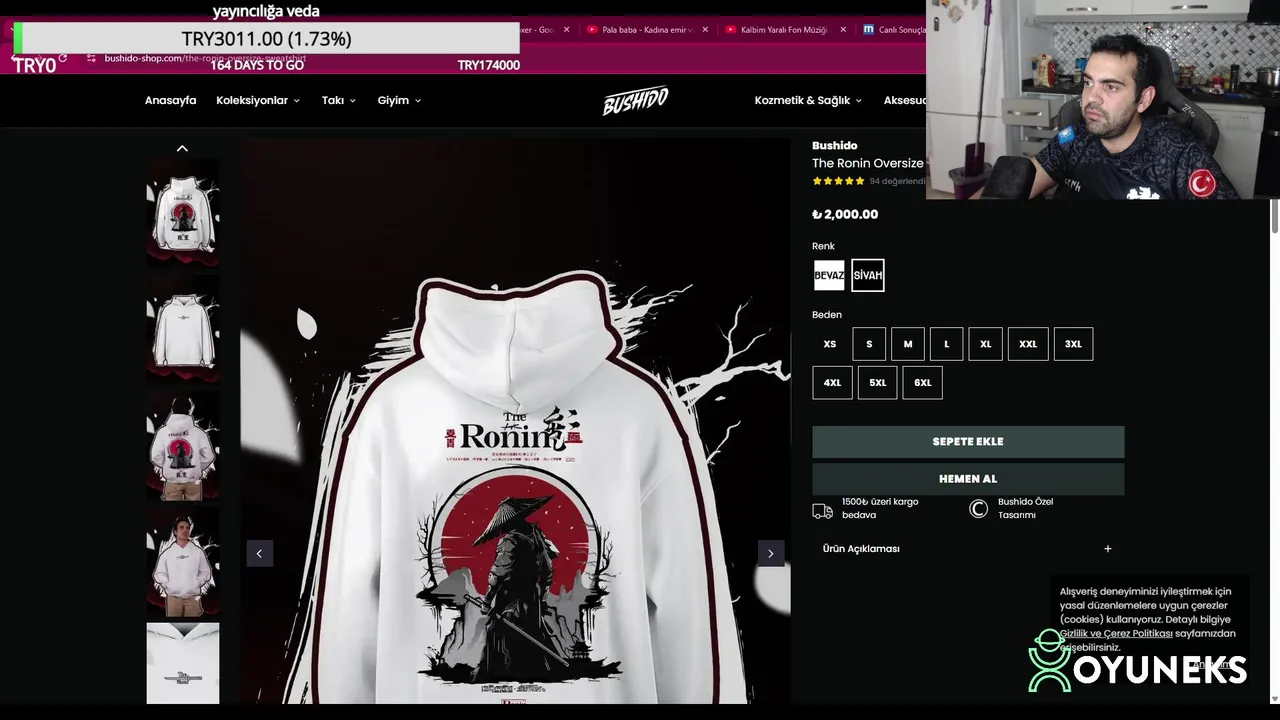Go to previous product image arrow
Screen dimensions: 1280x720
[260, 553]
